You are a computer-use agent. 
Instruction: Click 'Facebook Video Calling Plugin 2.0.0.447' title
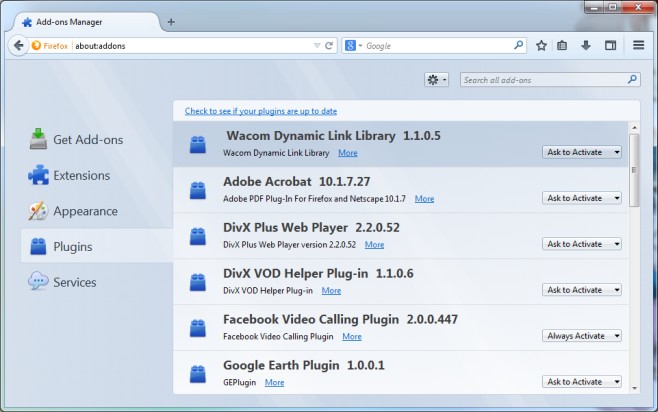[340, 319]
